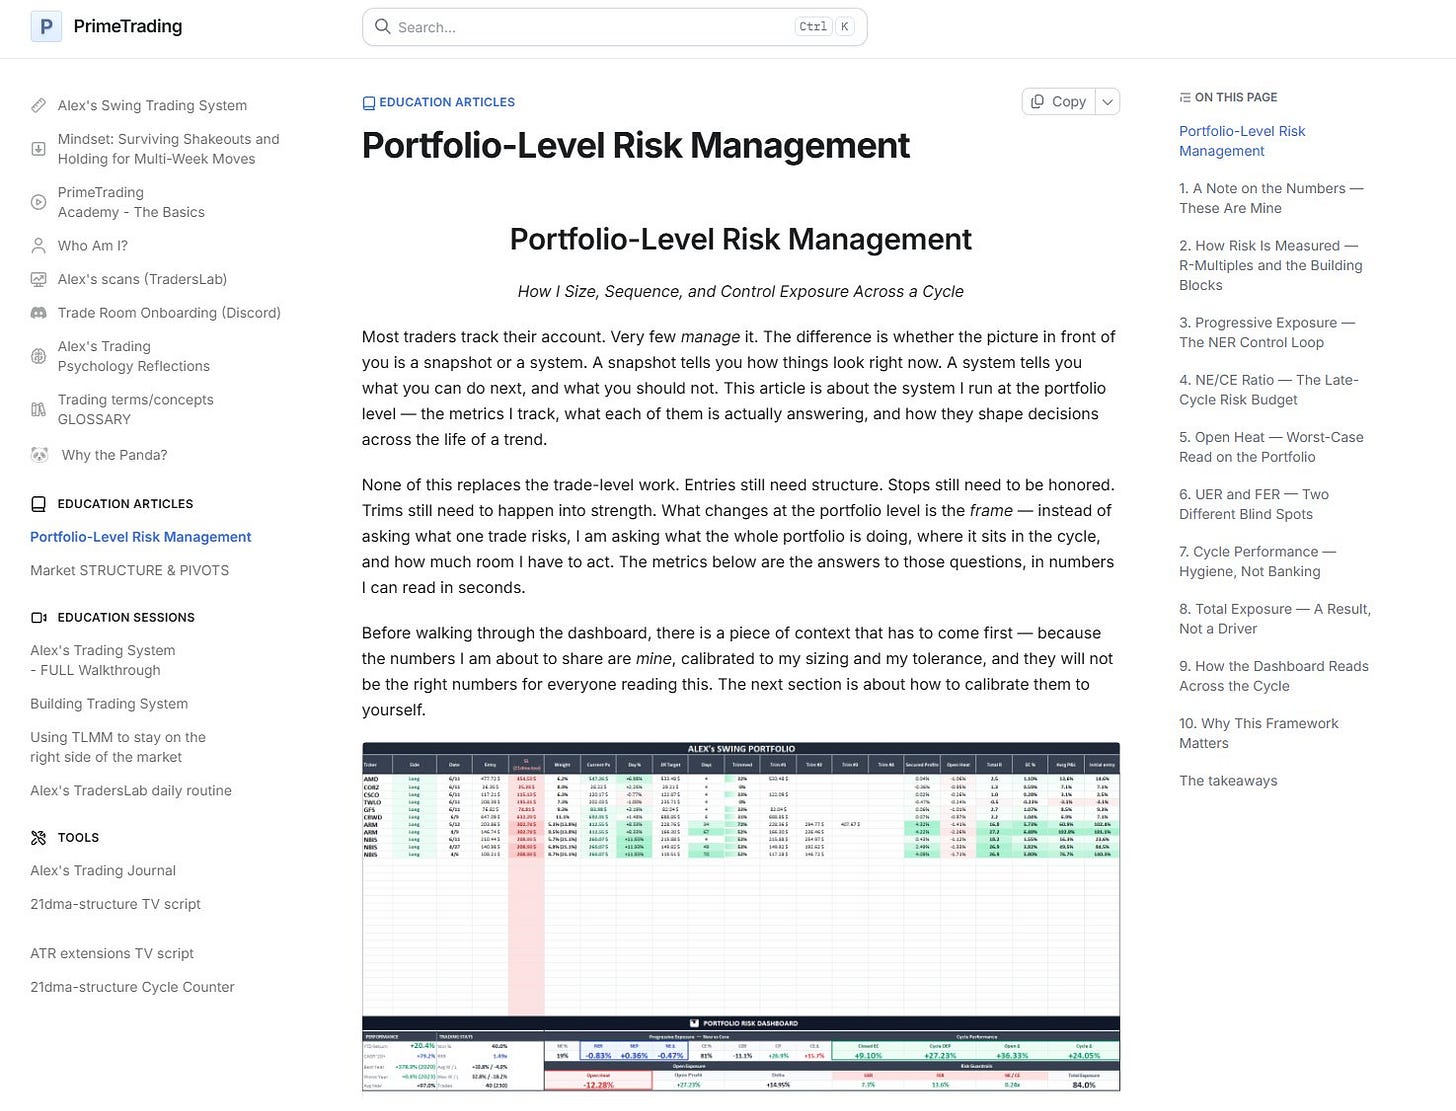Open 21dma-structure Cycle Counter
This screenshot has height=1111, width=1456.
tap(132, 987)
